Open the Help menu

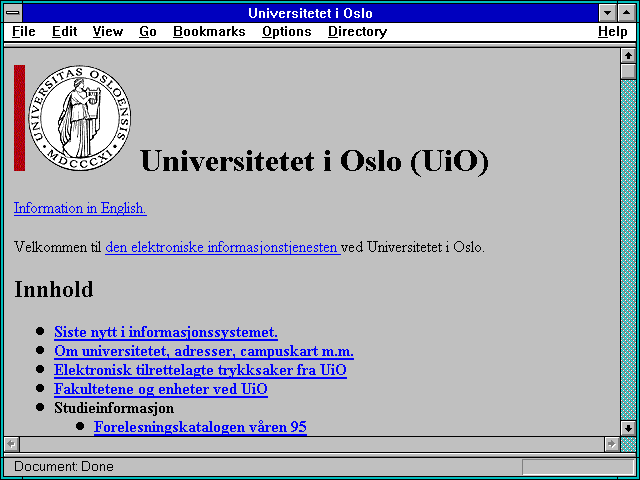coord(613,31)
